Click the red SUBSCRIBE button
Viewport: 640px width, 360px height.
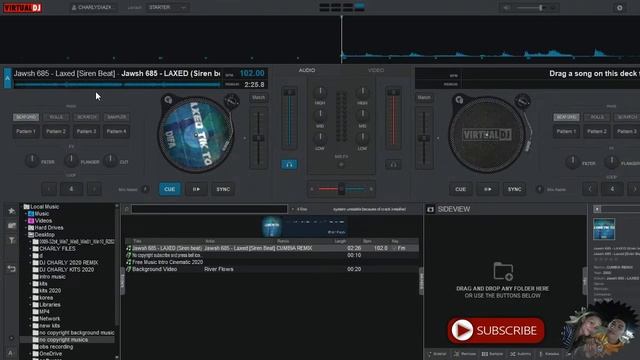click(x=496, y=330)
